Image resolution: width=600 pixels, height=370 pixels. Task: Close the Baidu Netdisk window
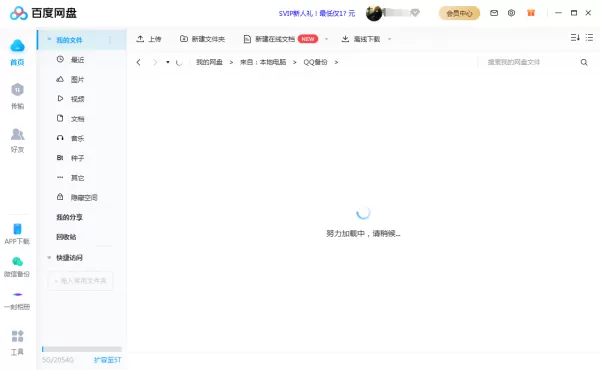coord(588,13)
